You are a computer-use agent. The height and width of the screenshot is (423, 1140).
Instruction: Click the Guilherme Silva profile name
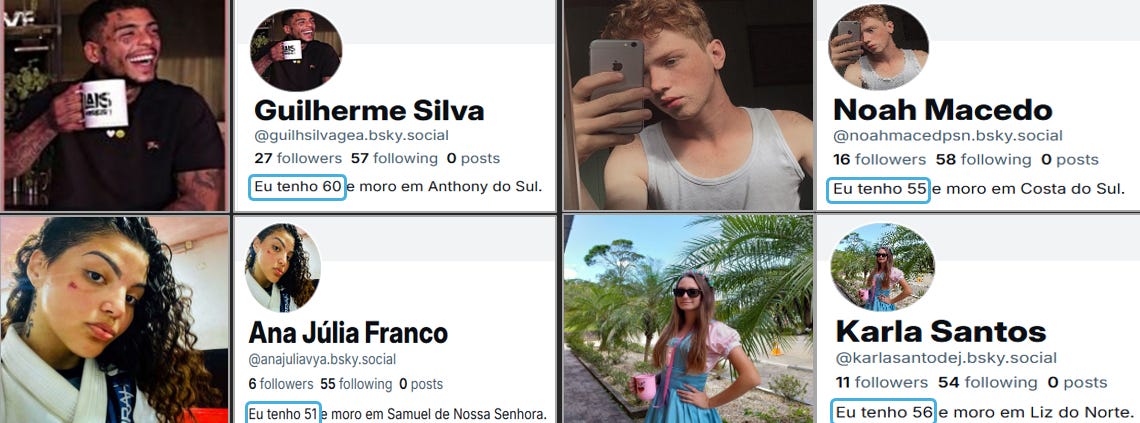click(369, 111)
